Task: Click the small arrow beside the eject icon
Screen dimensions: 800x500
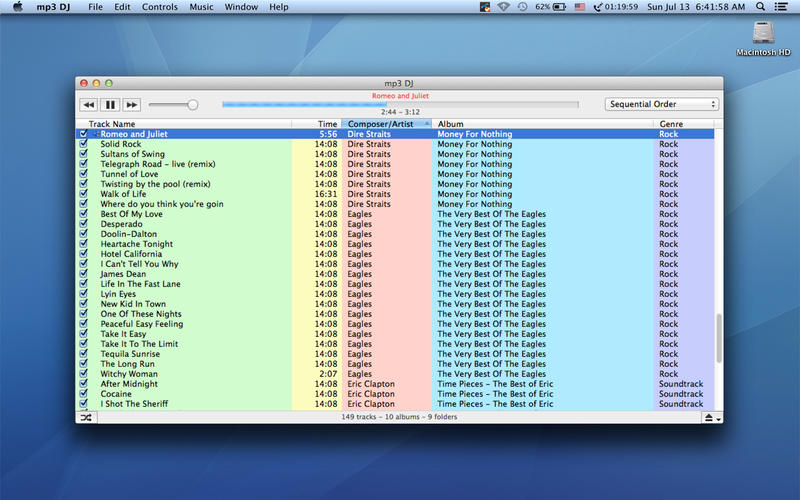Action: [719, 418]
